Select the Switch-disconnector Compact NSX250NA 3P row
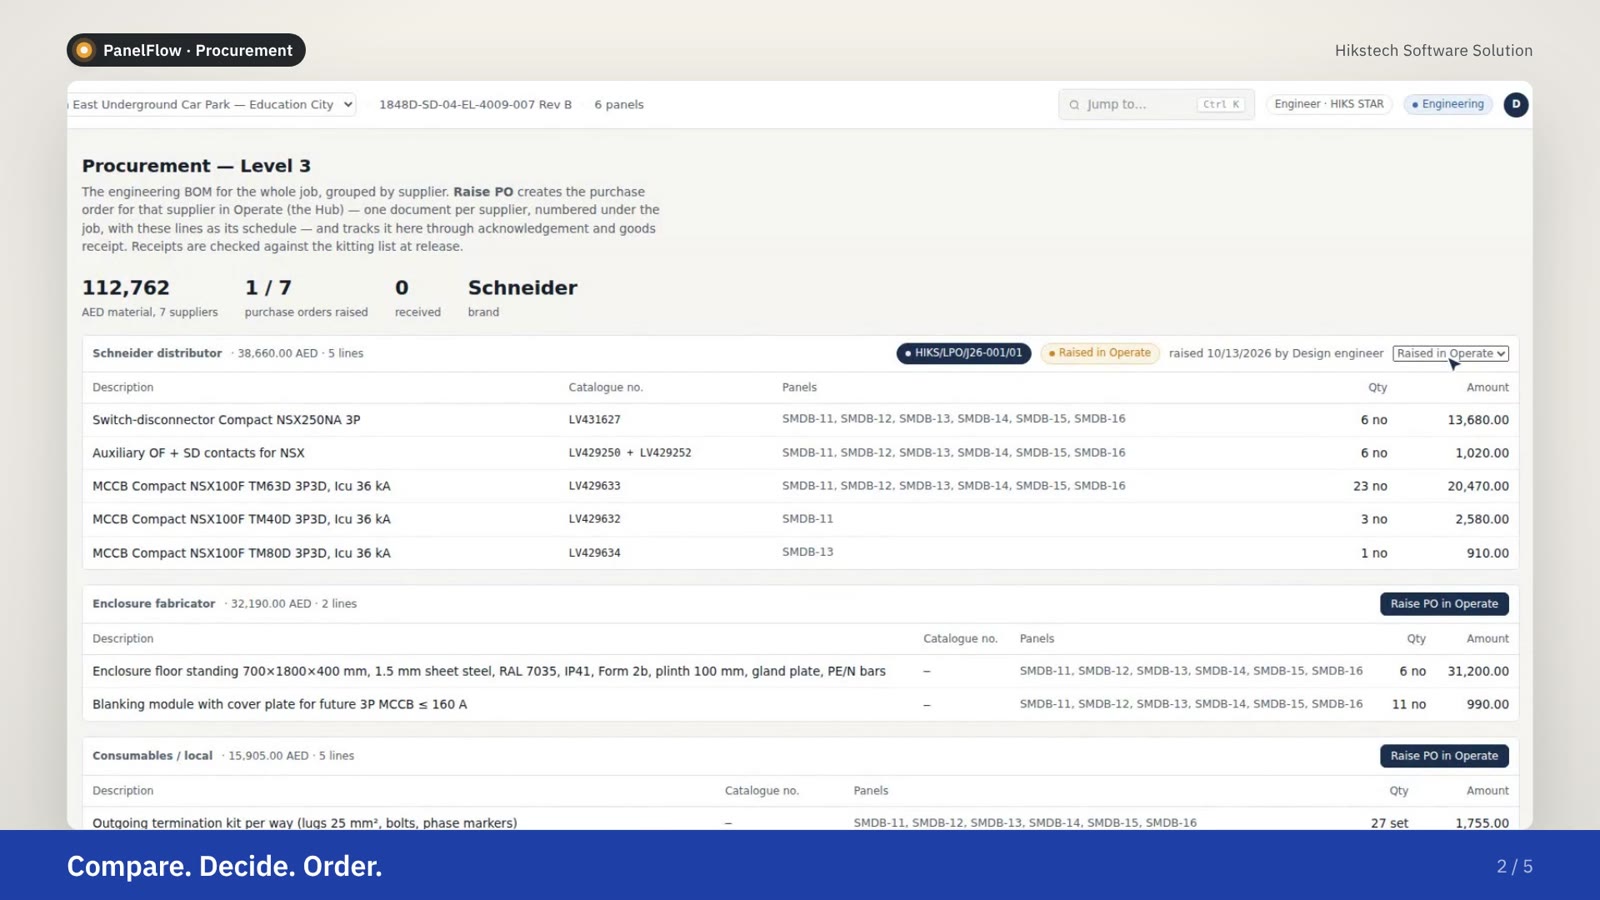 (x=800, y=420)
